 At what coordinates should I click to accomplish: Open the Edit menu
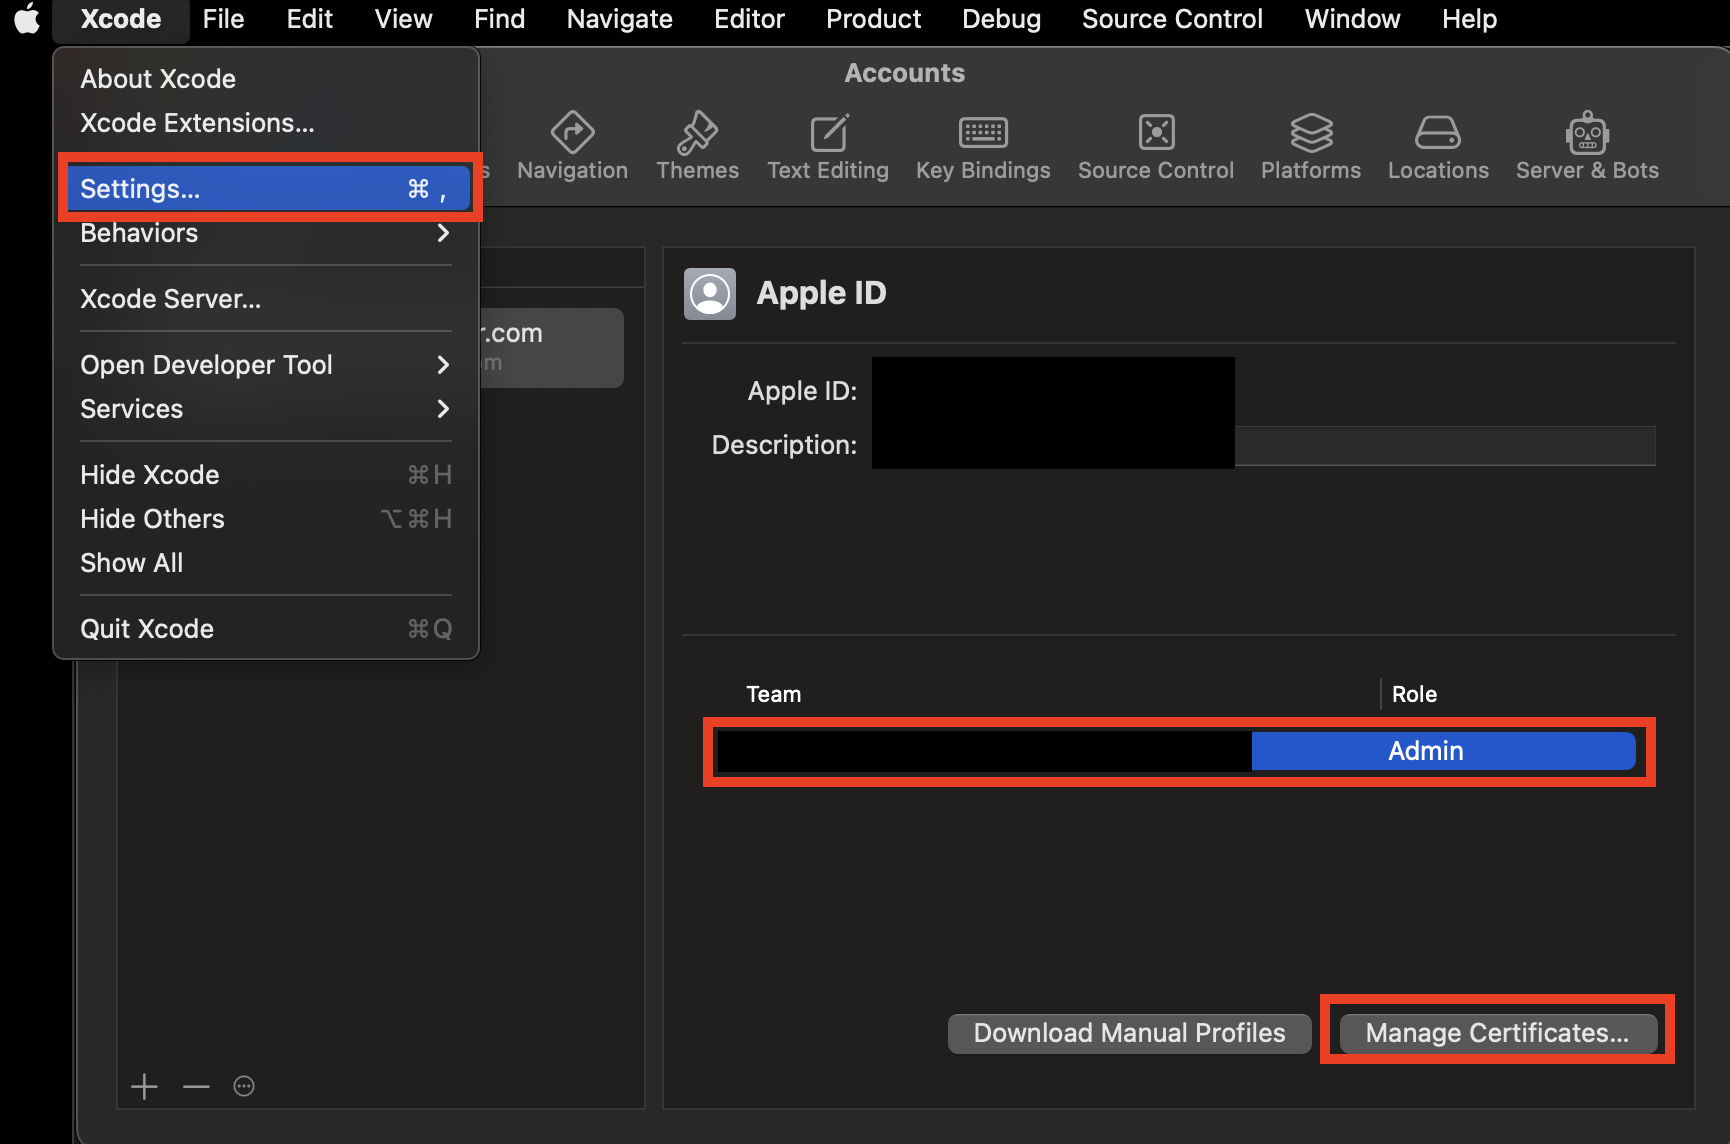[x=309, y=19]
